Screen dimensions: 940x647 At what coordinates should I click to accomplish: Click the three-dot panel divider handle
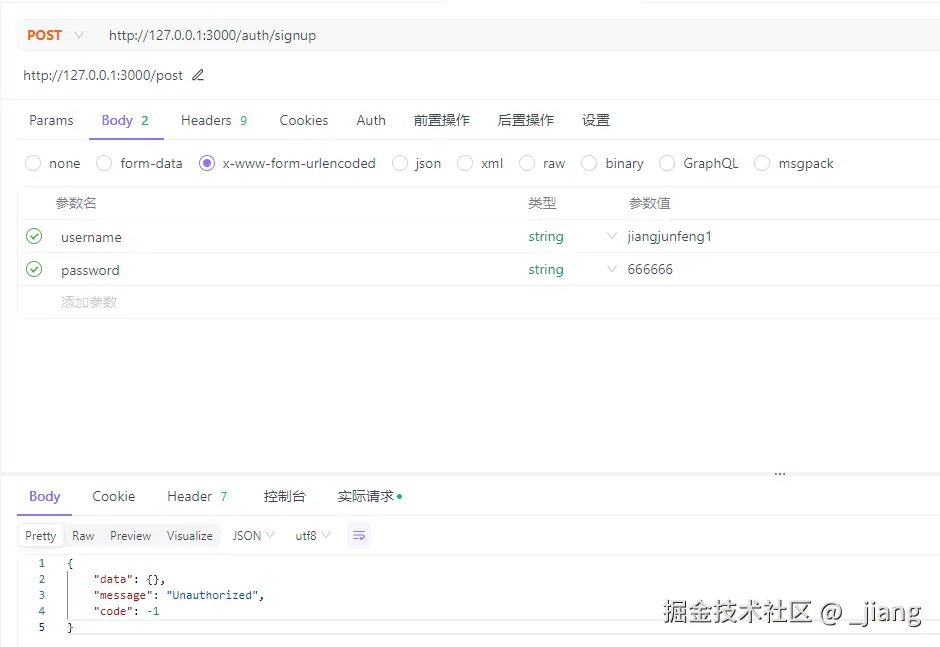[780, 474]
